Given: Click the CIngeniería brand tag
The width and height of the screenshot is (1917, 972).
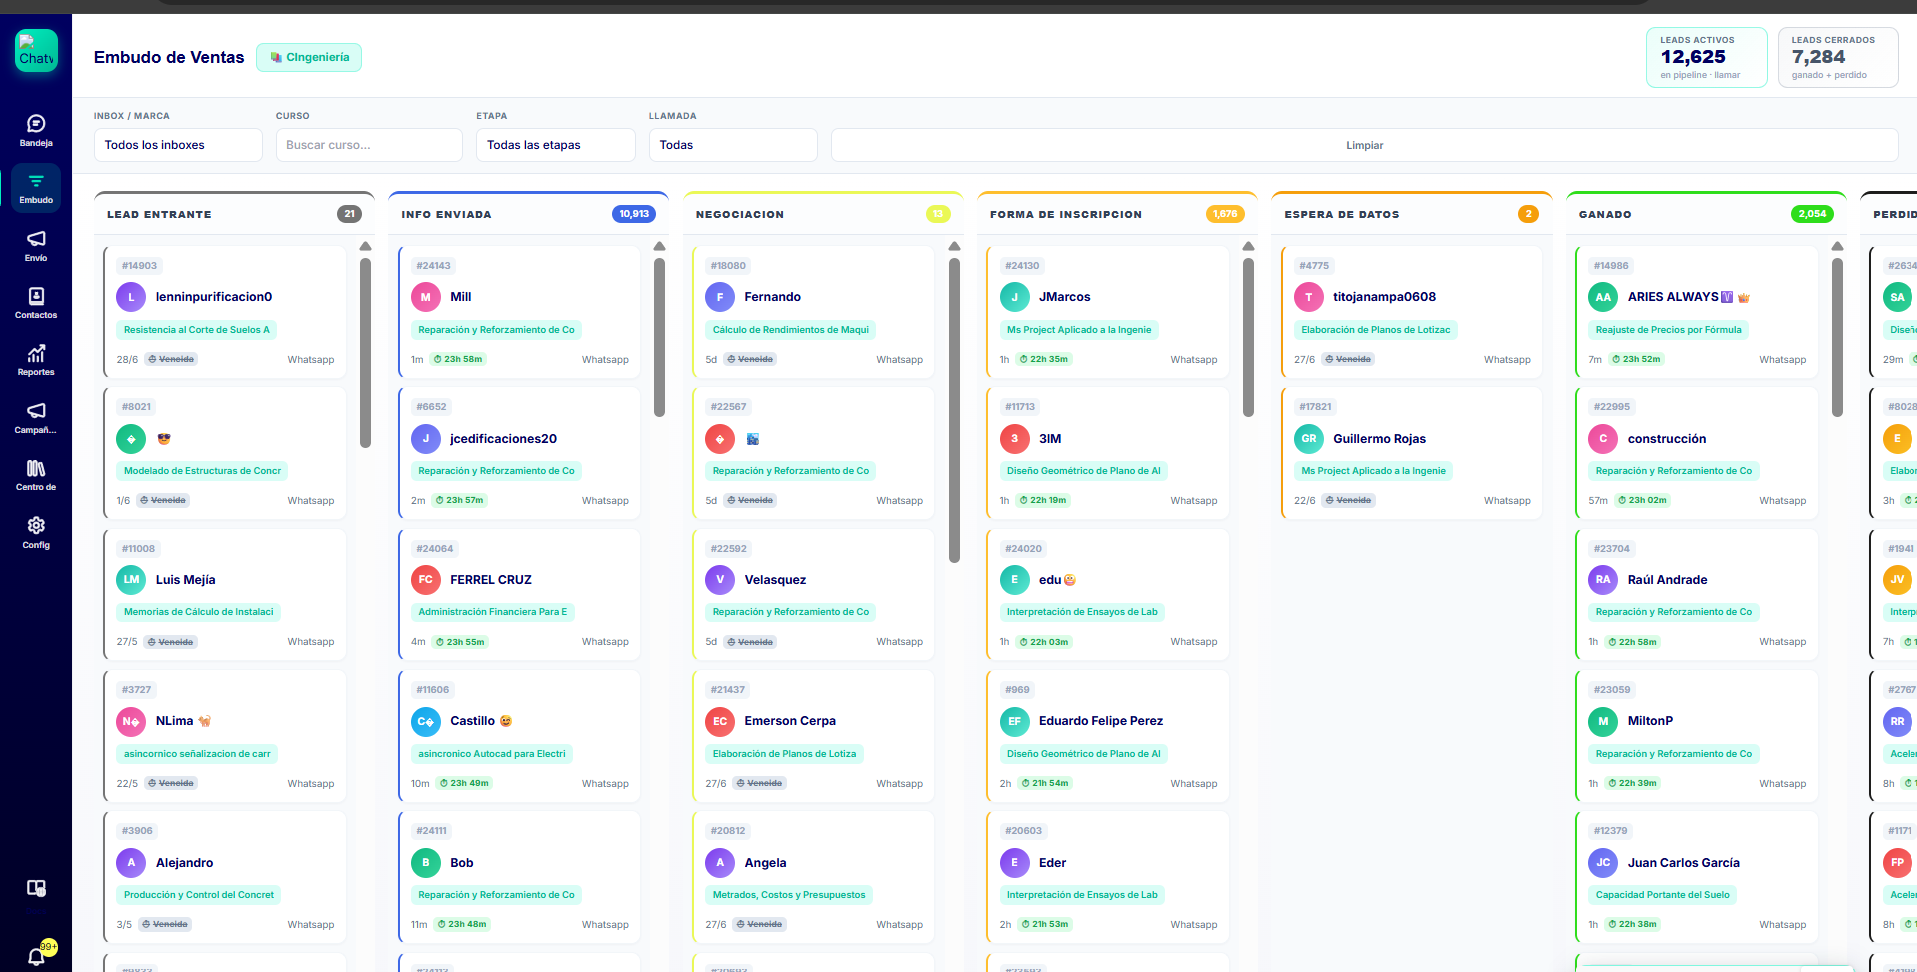Looking at the screenshot, I should click(309, 57).
